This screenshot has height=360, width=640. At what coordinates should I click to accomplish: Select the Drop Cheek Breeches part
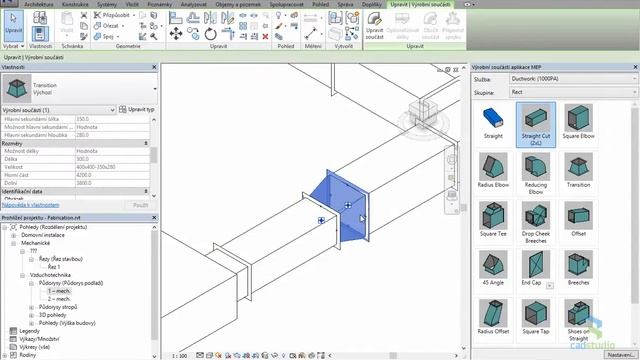pyautogui.click(x=536, y=223)
